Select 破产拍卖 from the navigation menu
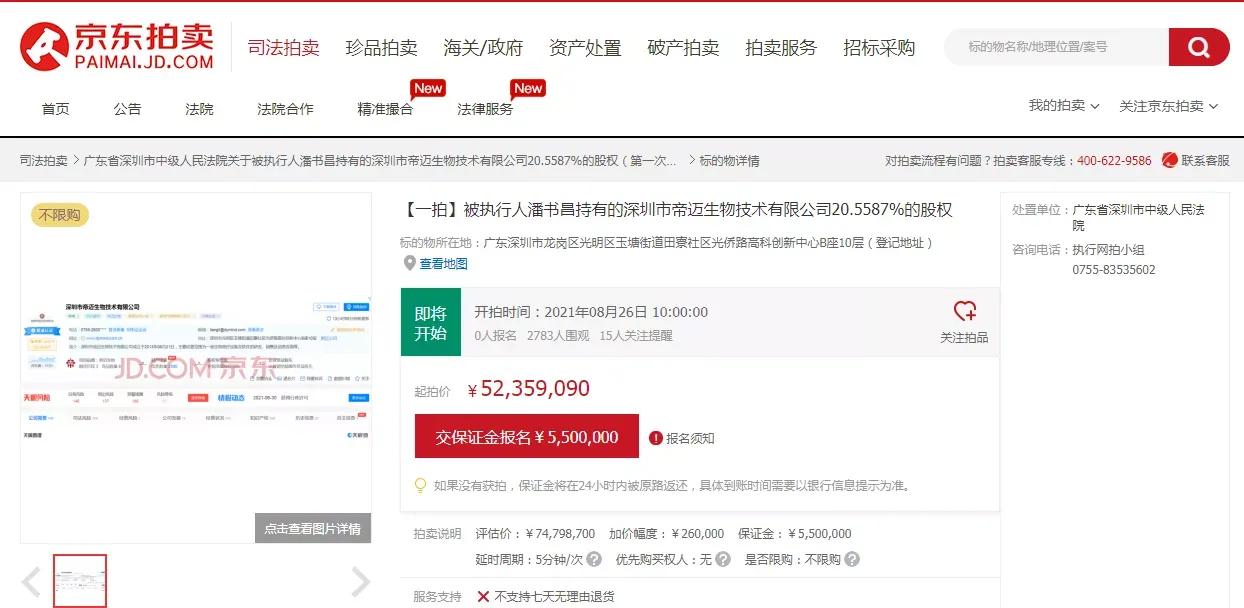Screen dimensions: 1244x608 pyautogui.click(x=683, y=47)
